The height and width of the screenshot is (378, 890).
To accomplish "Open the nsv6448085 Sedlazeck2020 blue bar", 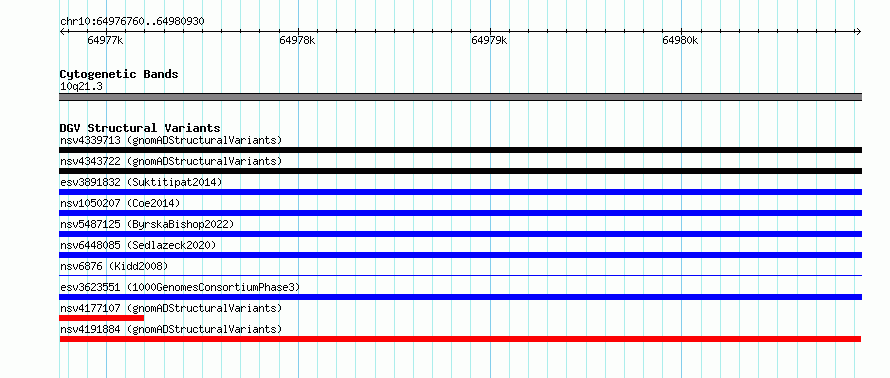I will (460, 255).
